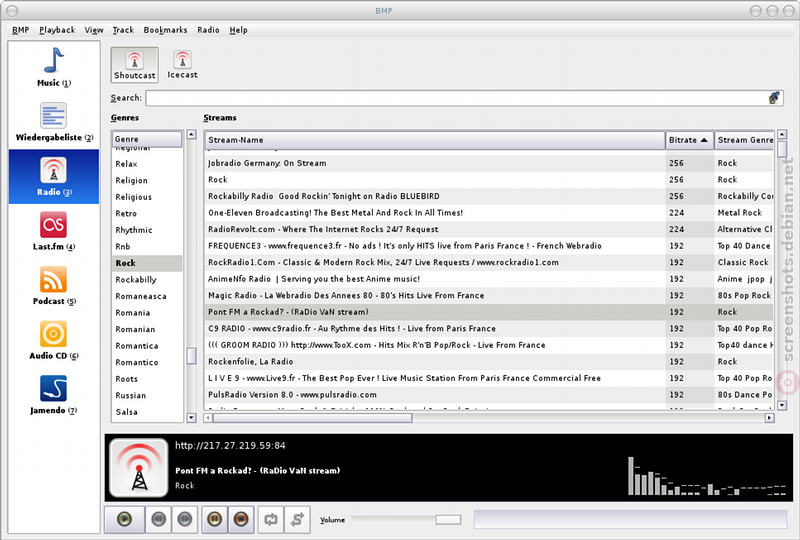The image size is (800, 540).
Task: Adjust the Volume slider handle
Action: (x=448, y=520)
